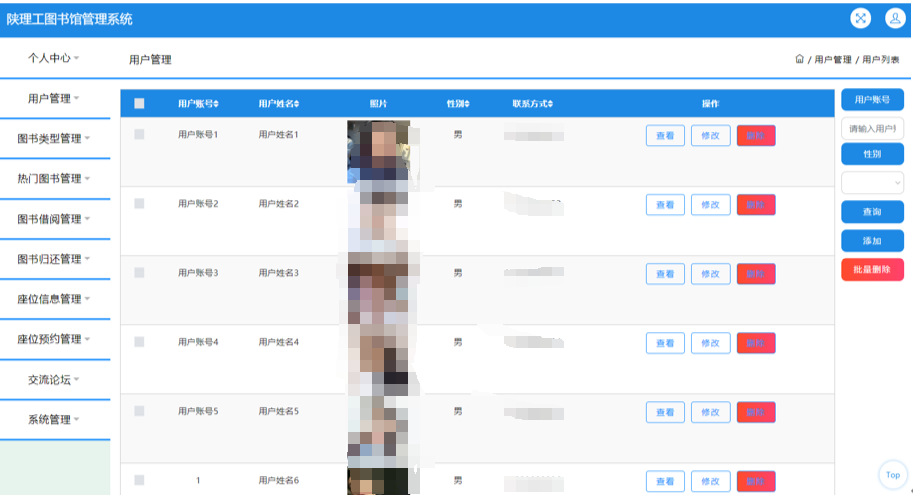Check the row for 用户姓名6
Screen dimensions: 913x495
tap(139, 480)
